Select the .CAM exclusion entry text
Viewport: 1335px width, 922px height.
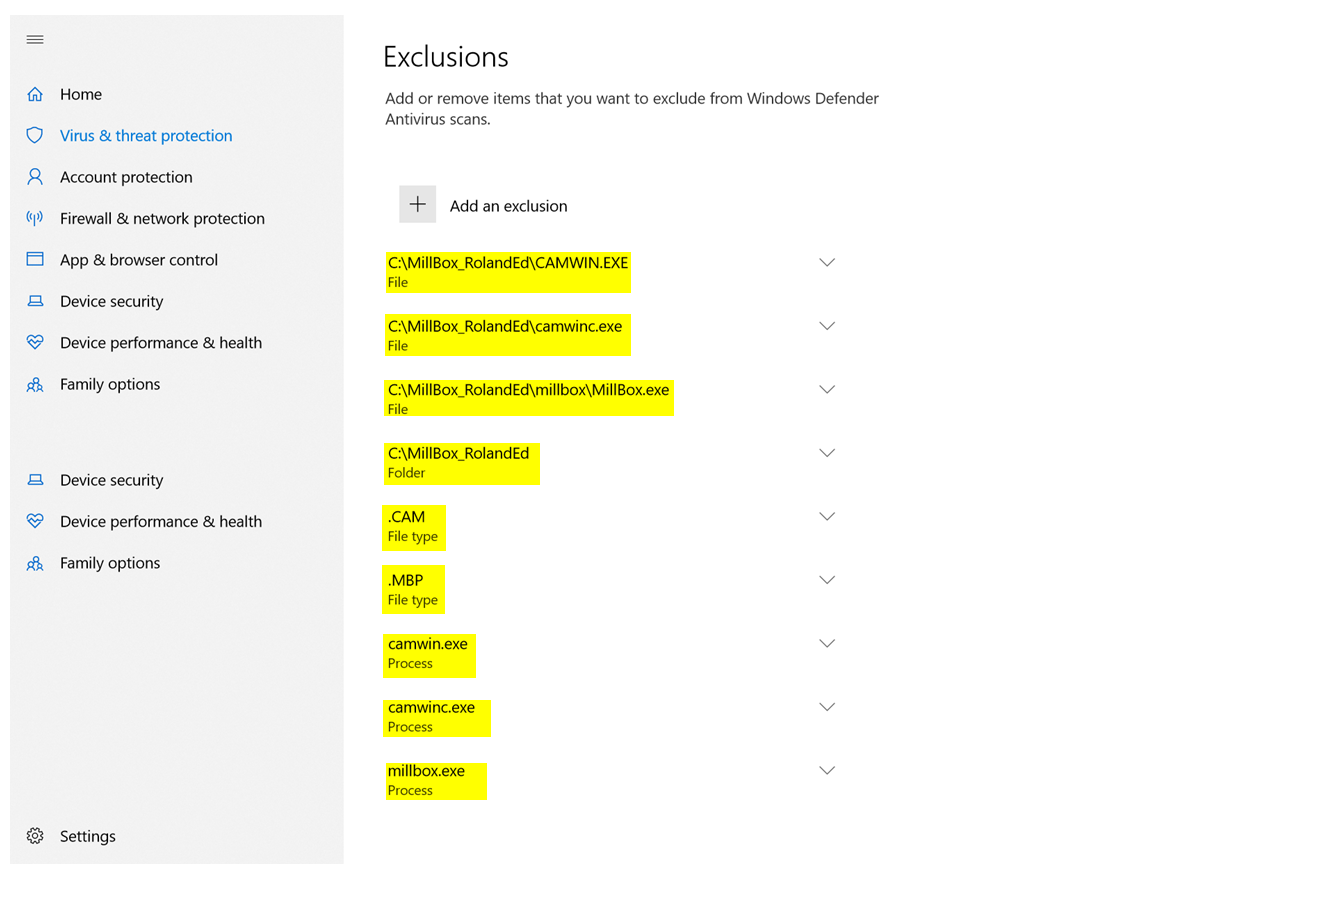click(406, 516)
